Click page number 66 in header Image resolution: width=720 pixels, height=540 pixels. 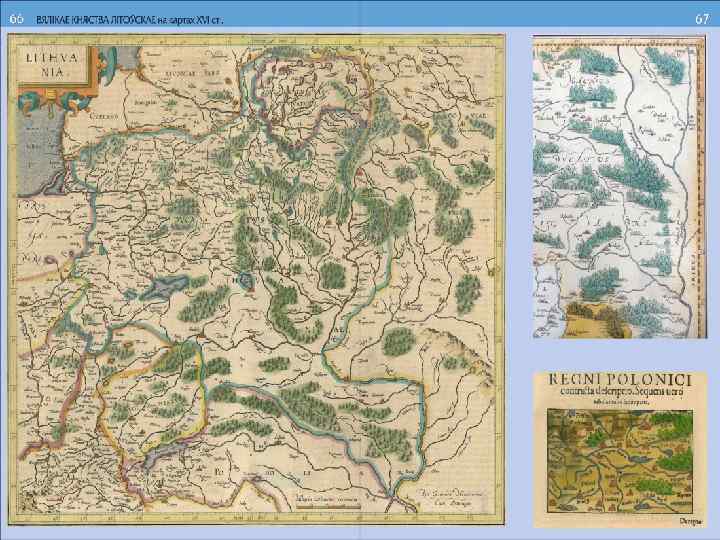click(17, 19)
